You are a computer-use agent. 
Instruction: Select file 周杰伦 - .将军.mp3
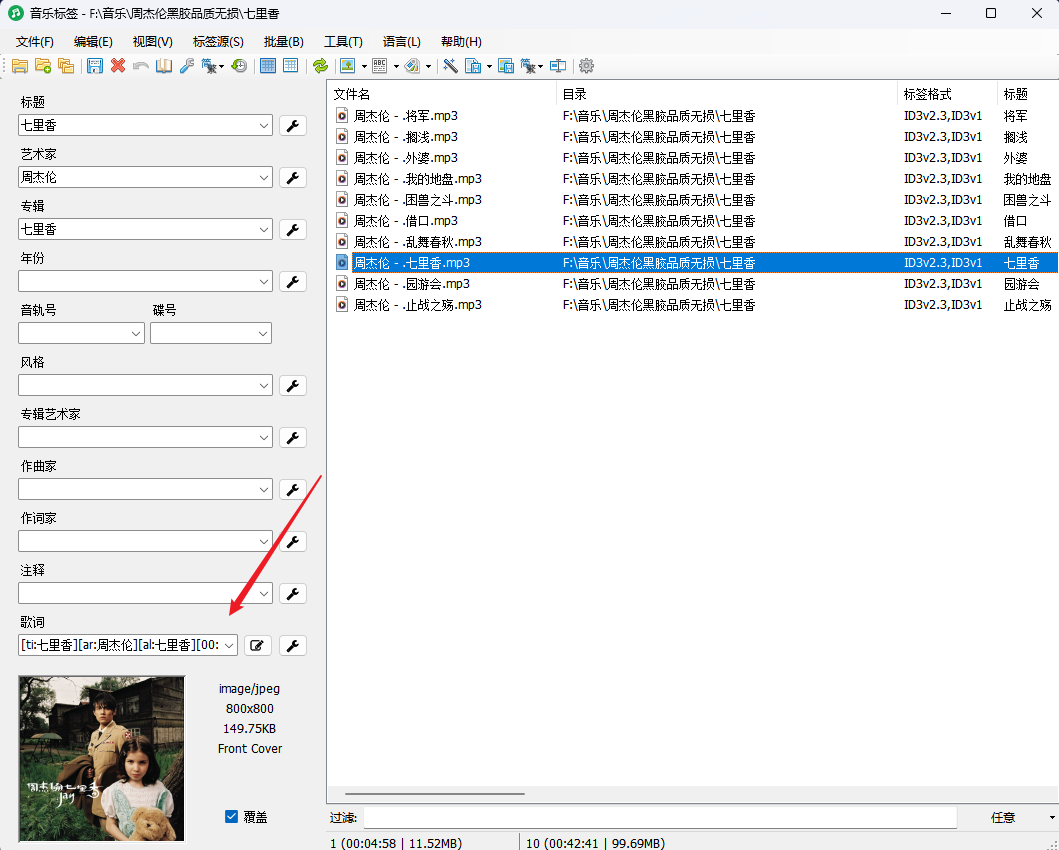click(x=406, y=116)
